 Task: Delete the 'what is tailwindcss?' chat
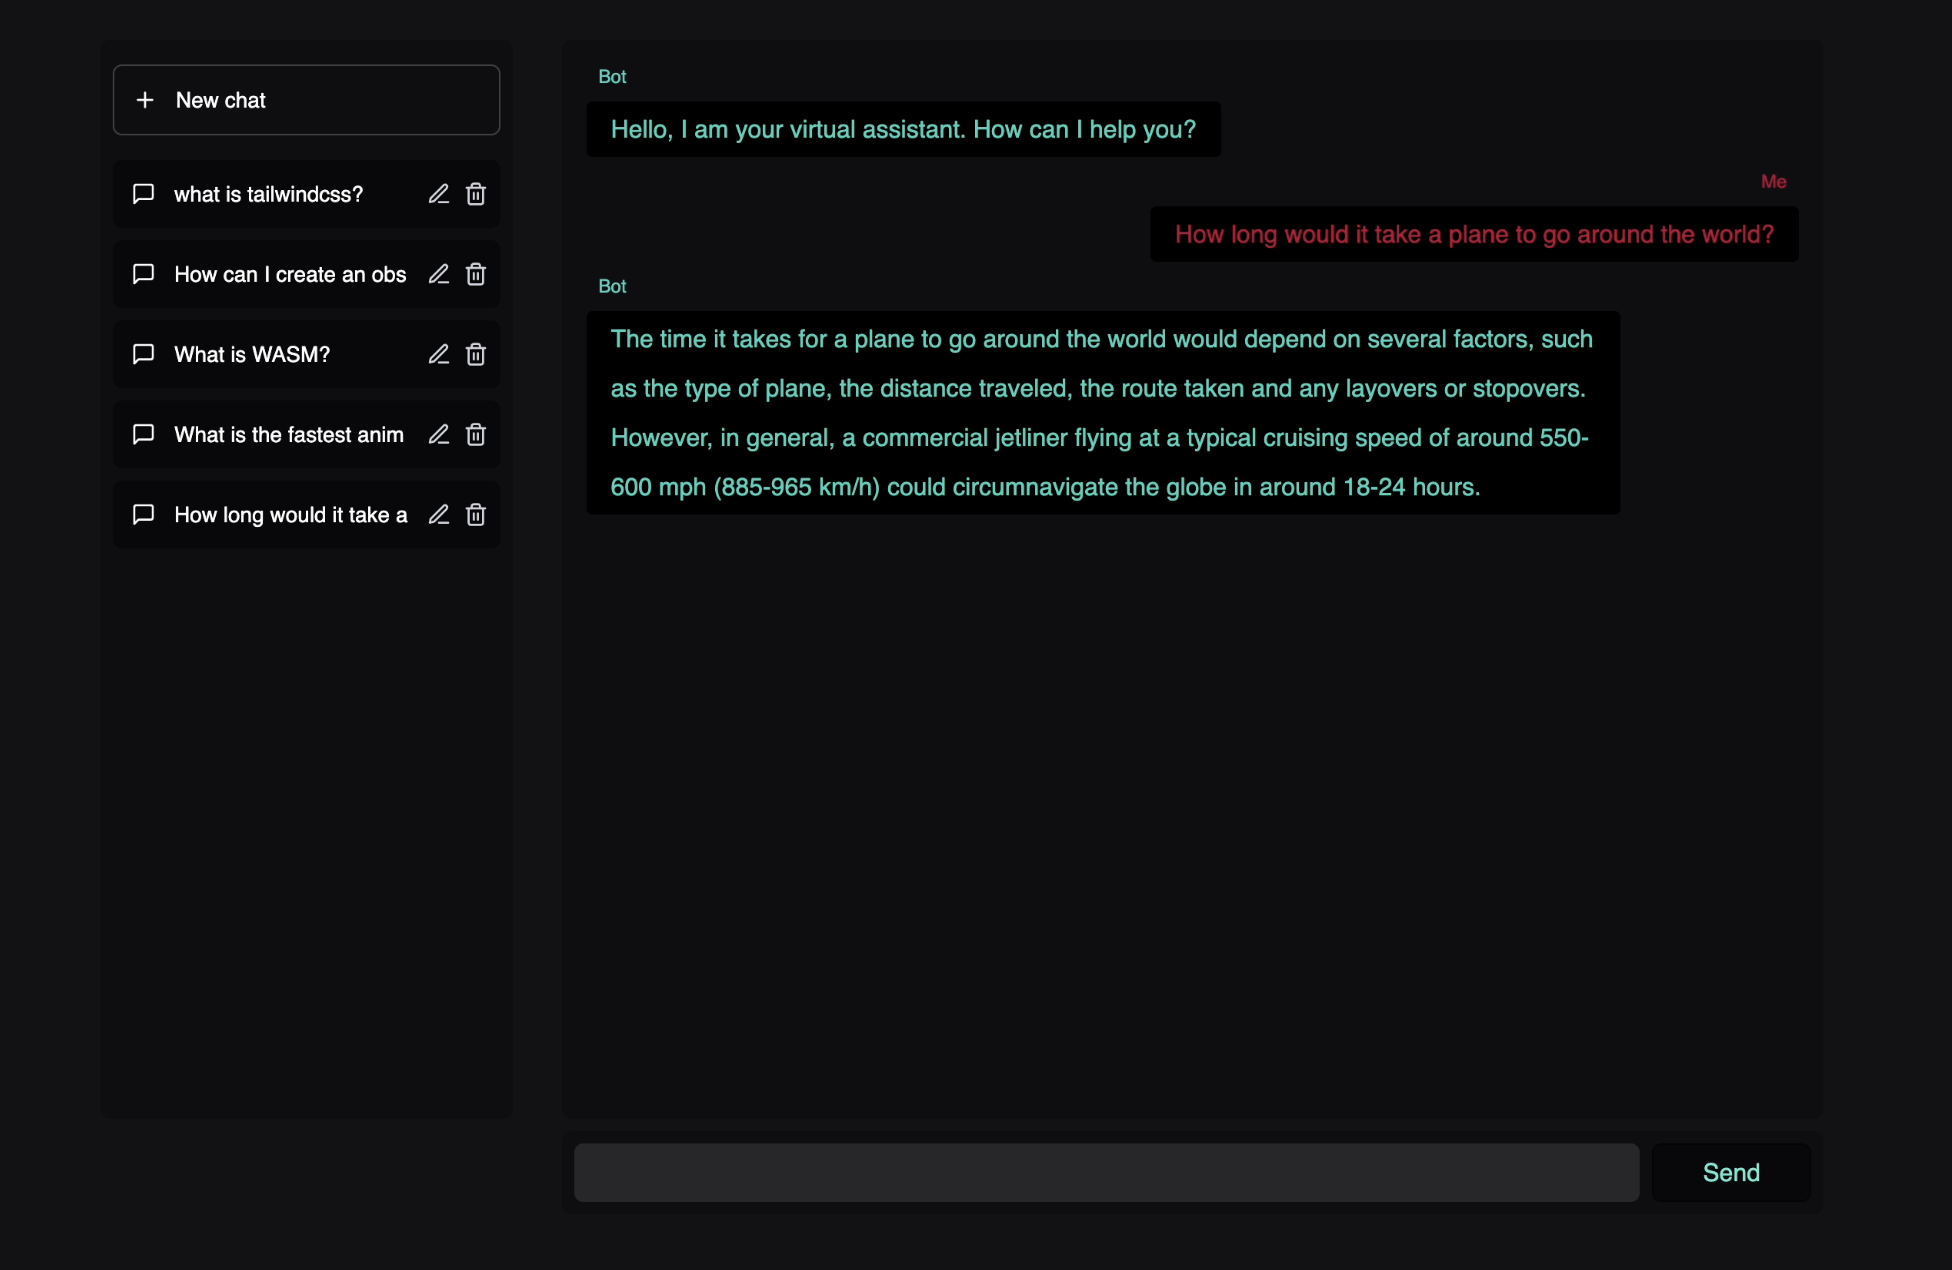[x=476, y=194]
